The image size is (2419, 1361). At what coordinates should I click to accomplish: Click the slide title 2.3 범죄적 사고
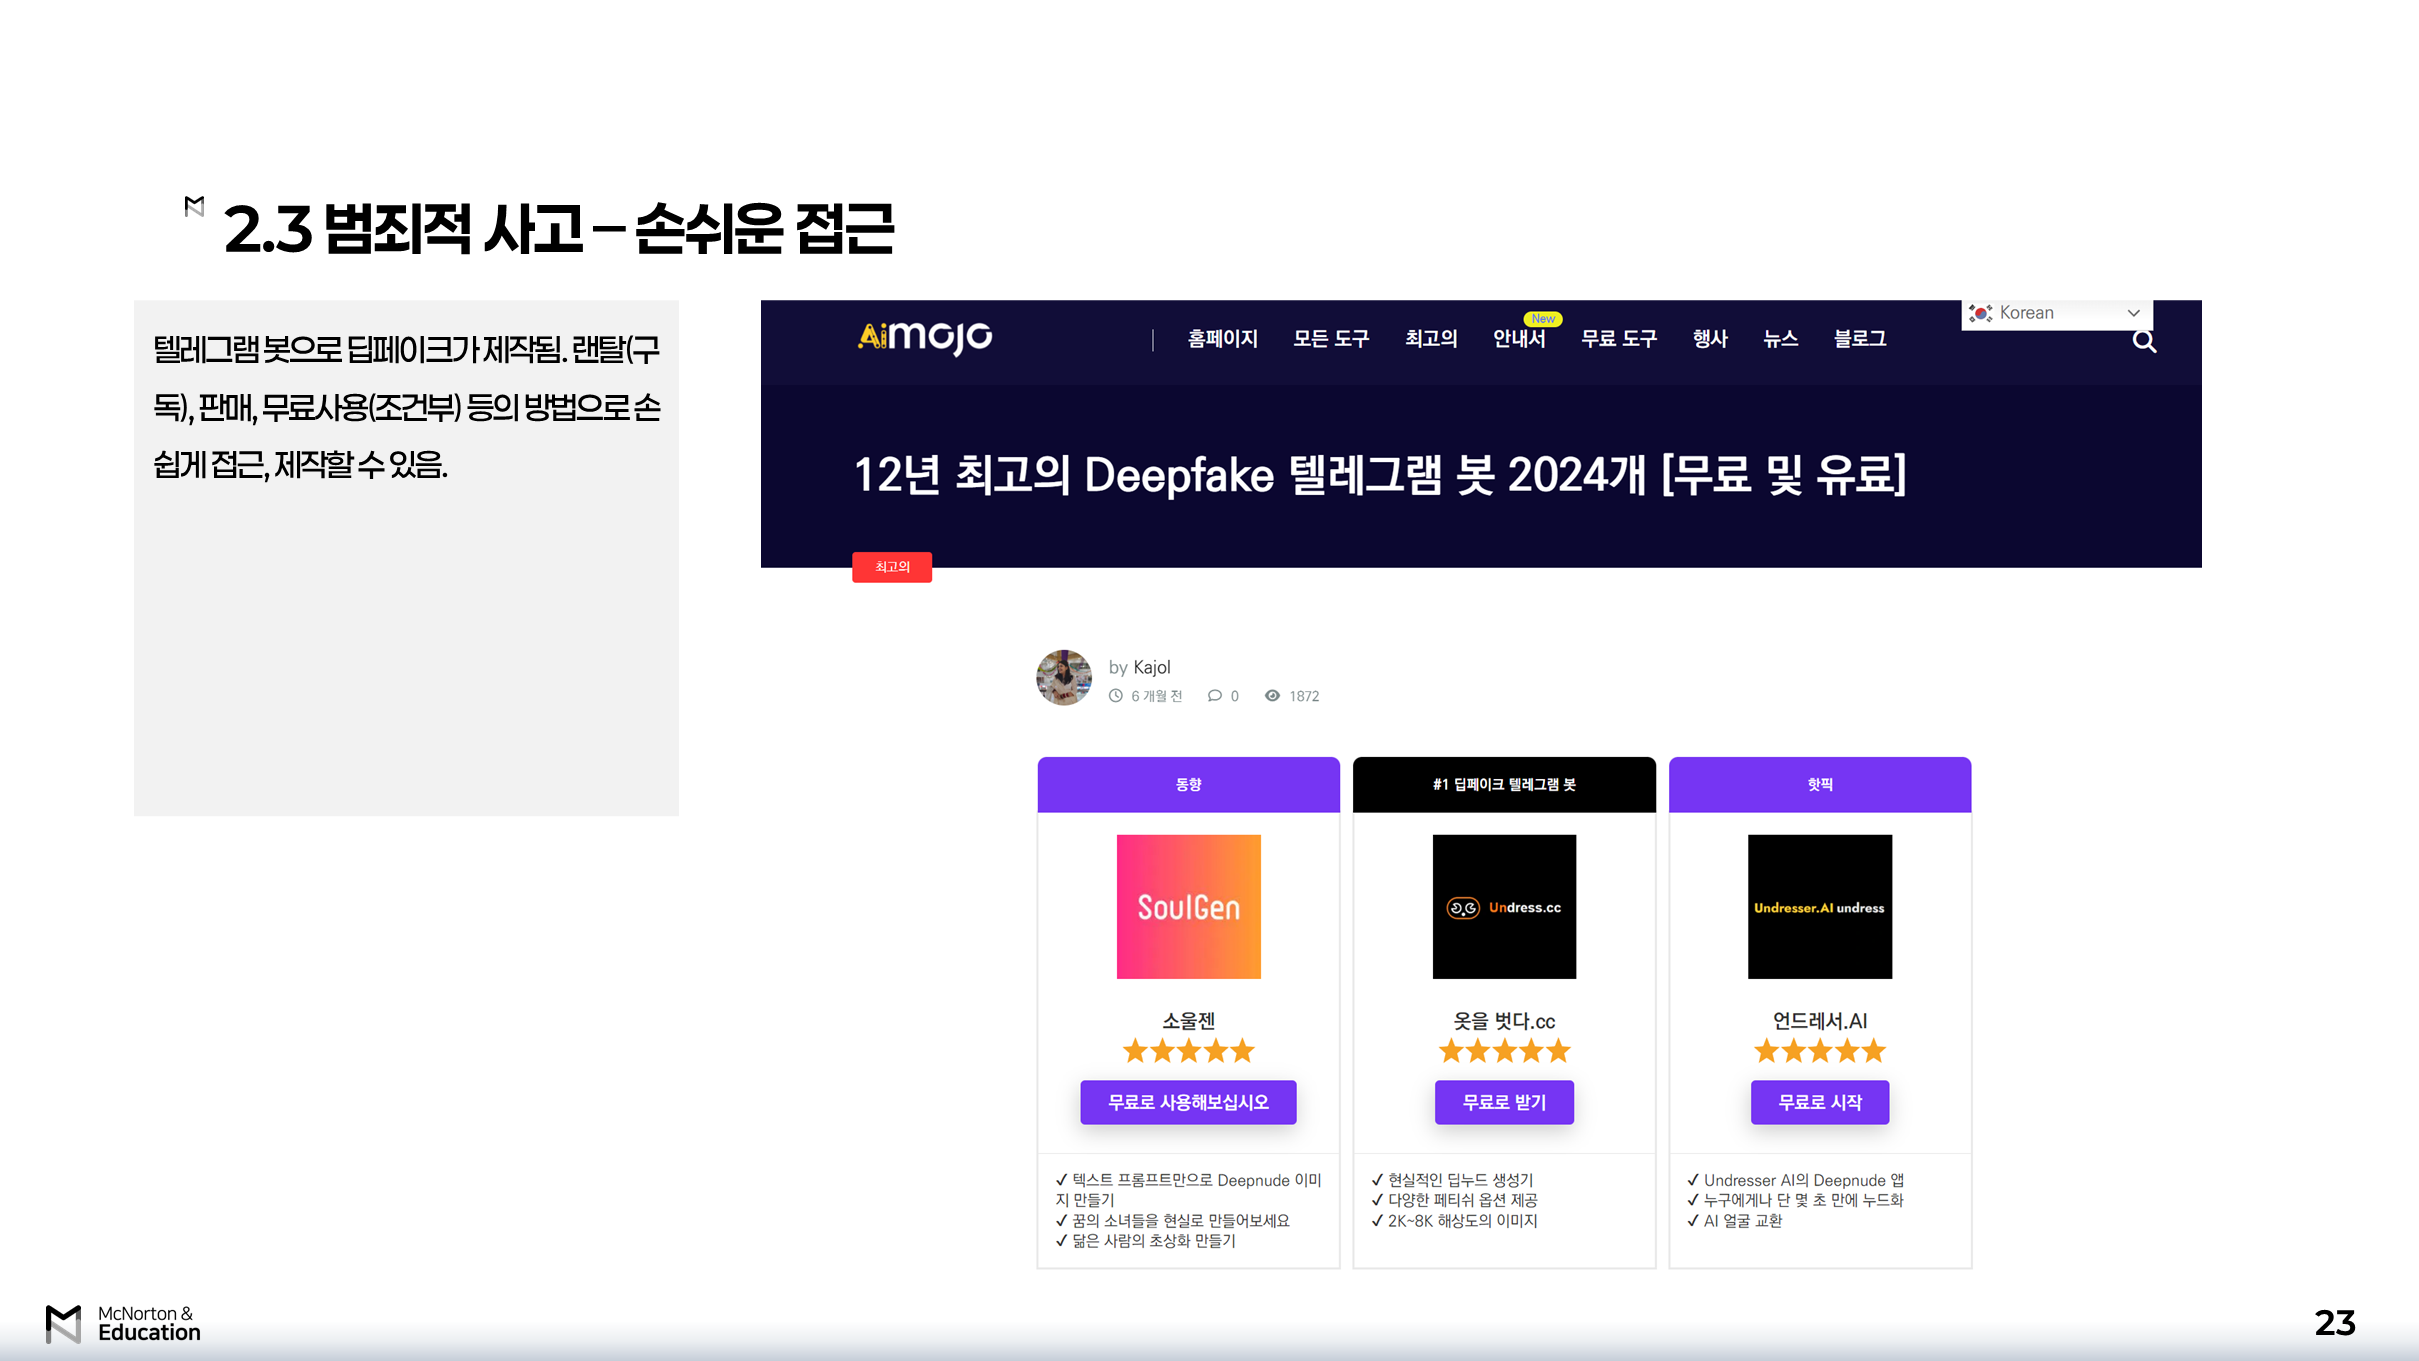pyautogui.click(x=558, y=228)
